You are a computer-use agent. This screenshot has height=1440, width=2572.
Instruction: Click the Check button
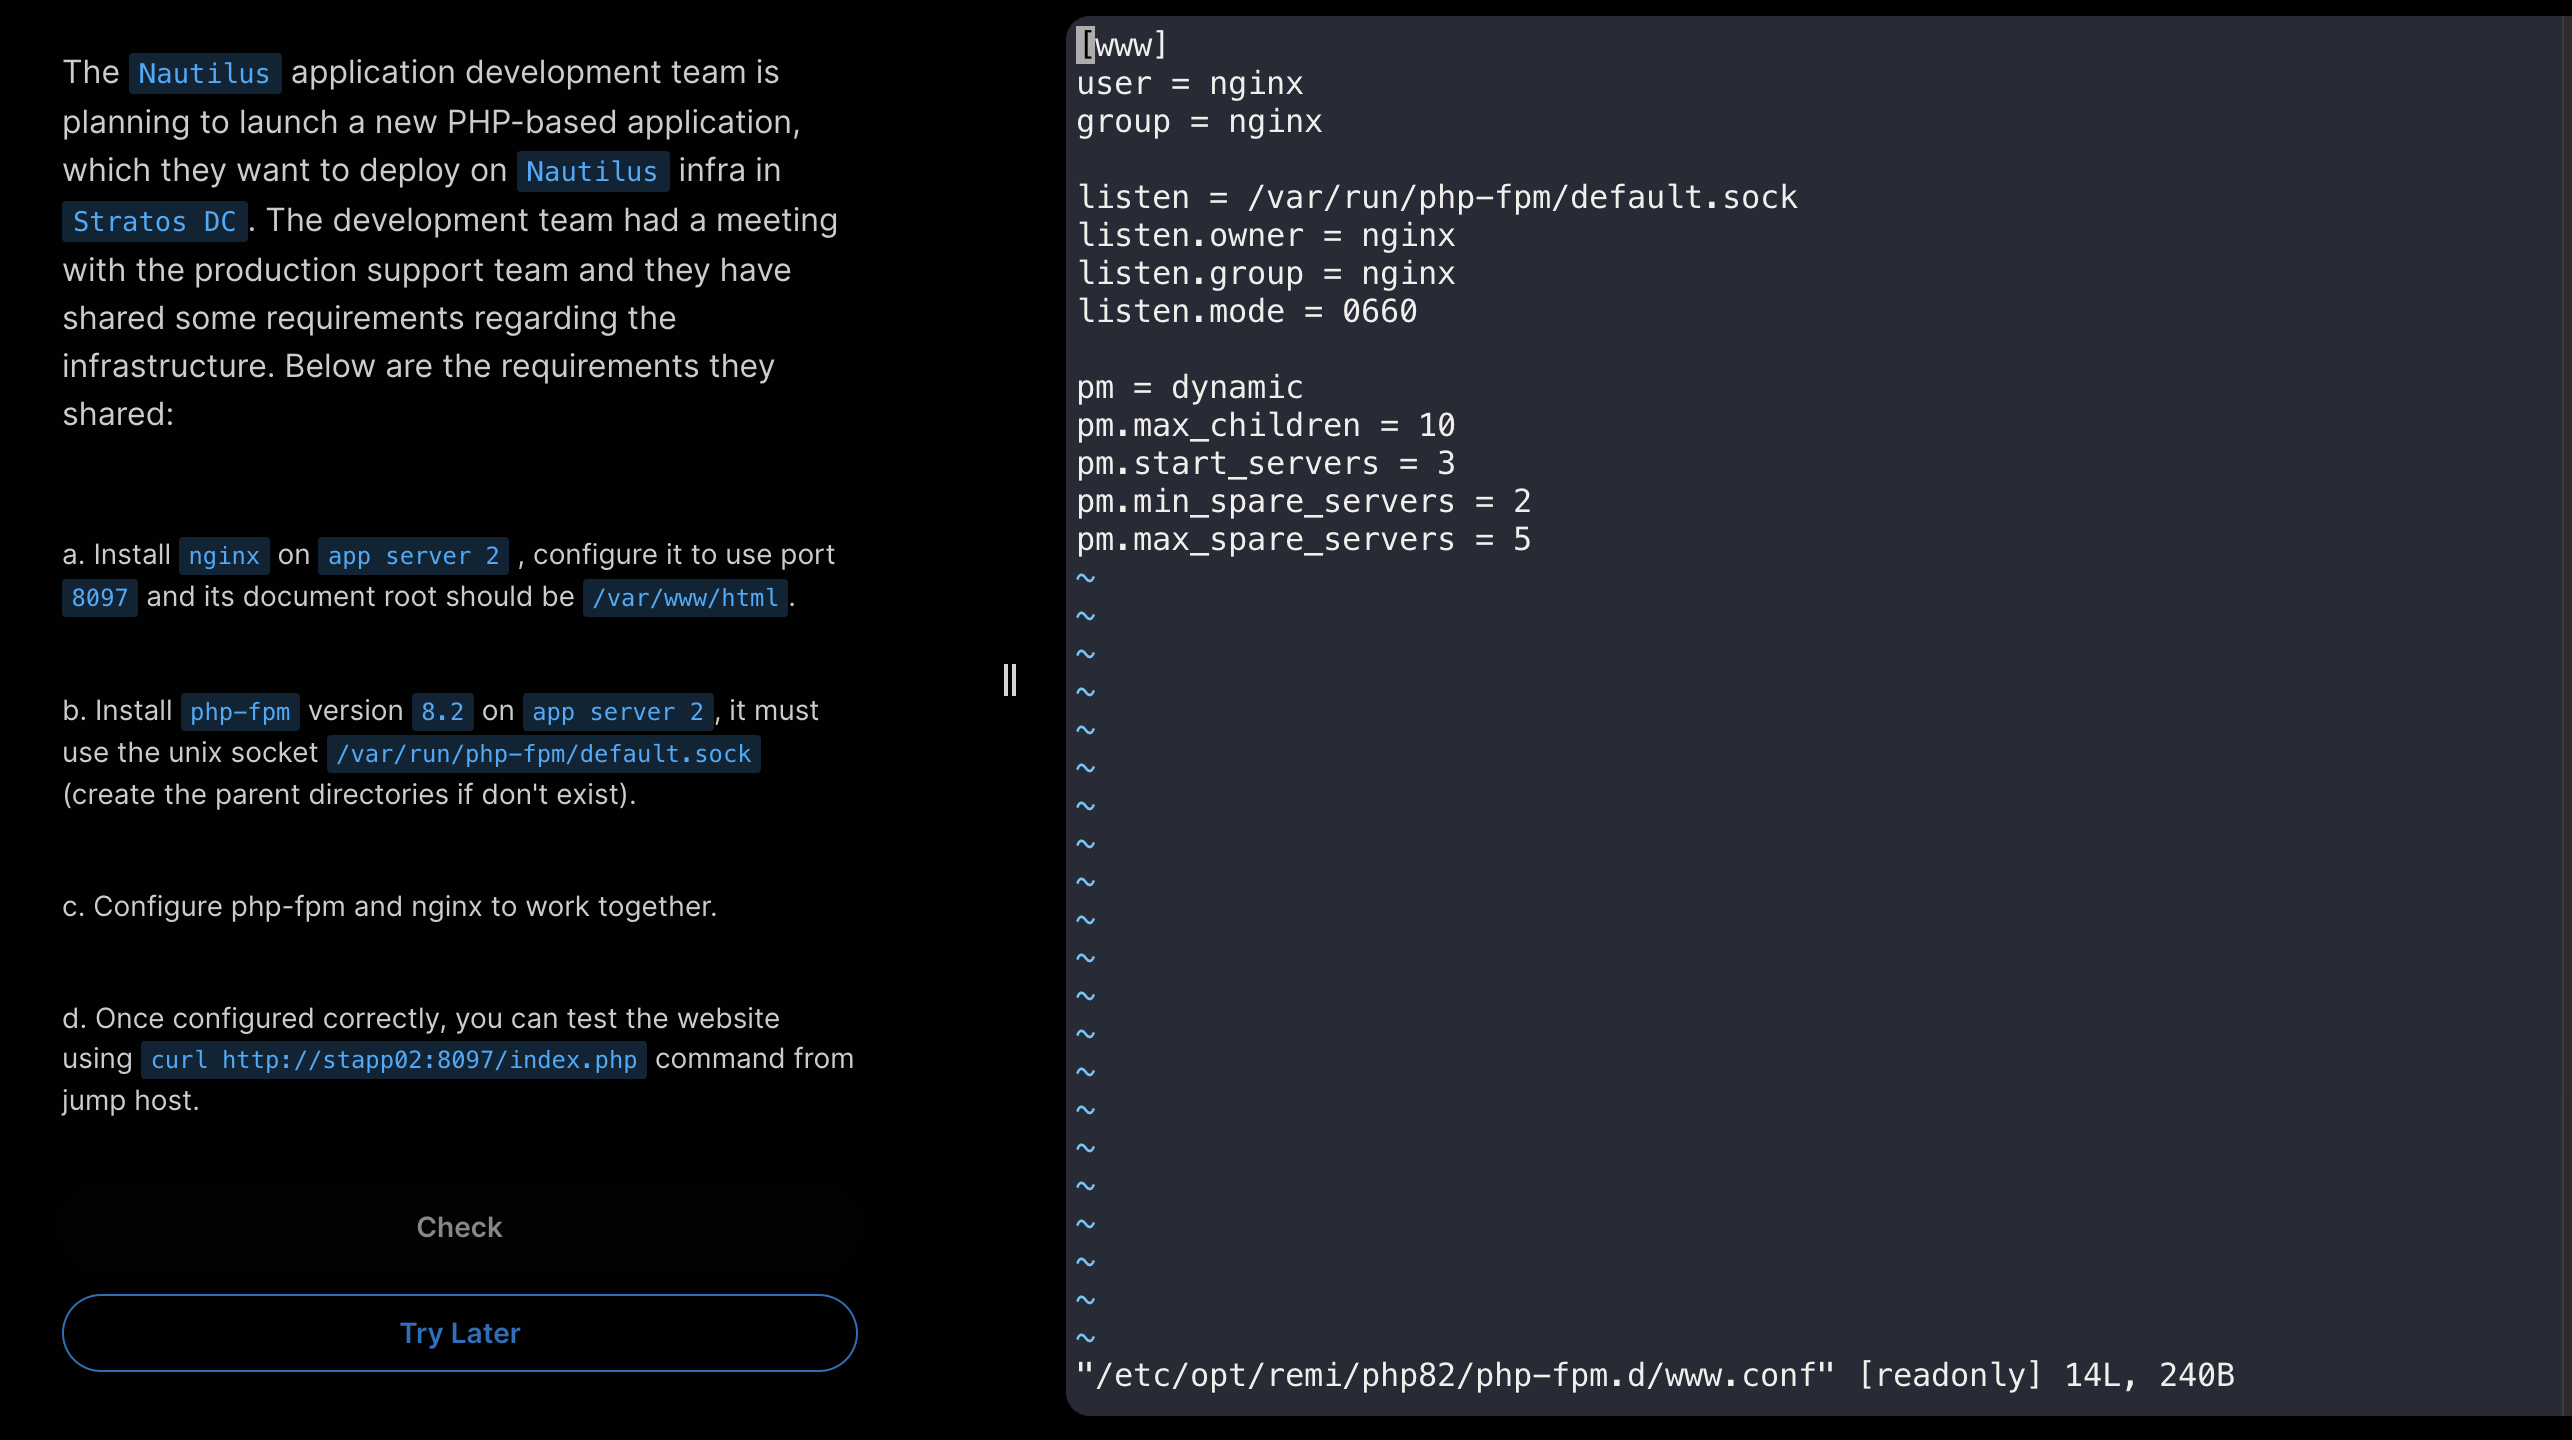[x=459, y=1227]
